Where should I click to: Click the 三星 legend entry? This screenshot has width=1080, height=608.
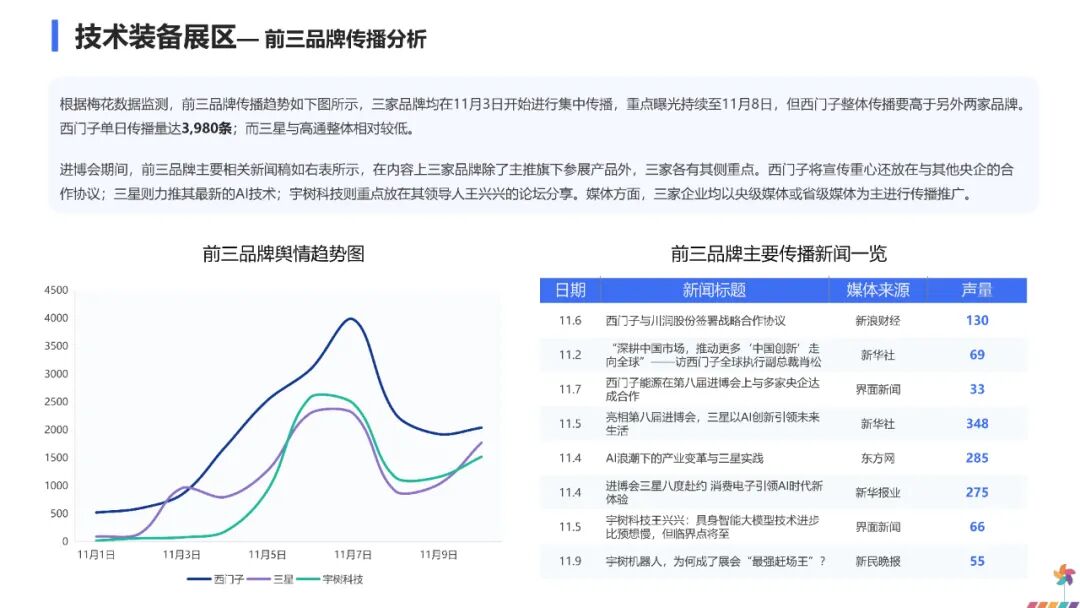[271, 579]
